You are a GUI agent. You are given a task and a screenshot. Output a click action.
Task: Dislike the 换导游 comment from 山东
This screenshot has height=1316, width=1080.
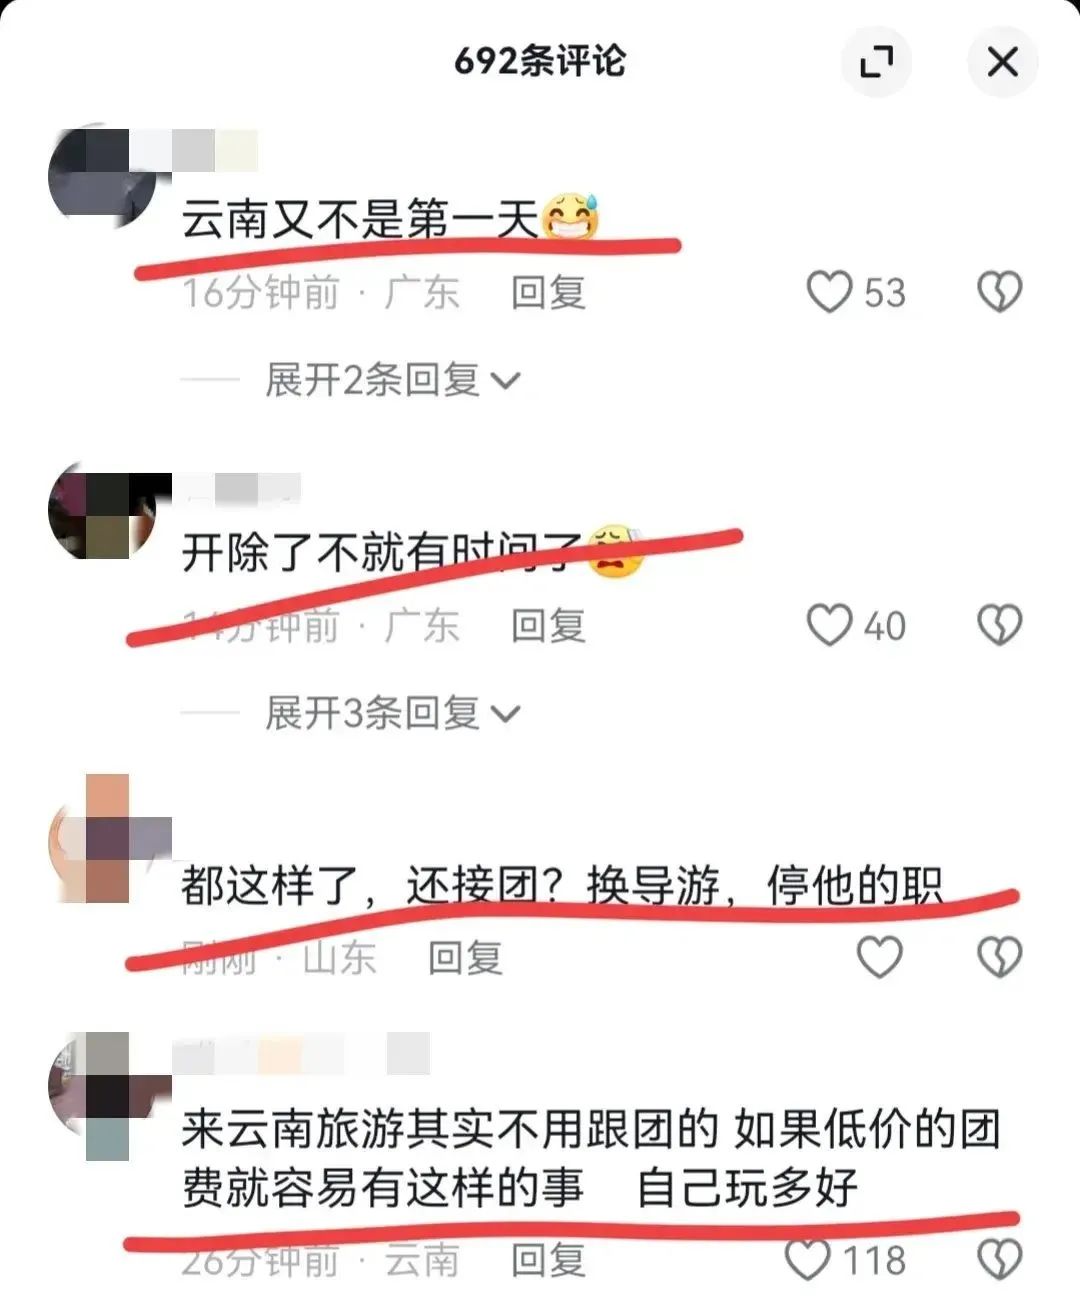[998, 957]
